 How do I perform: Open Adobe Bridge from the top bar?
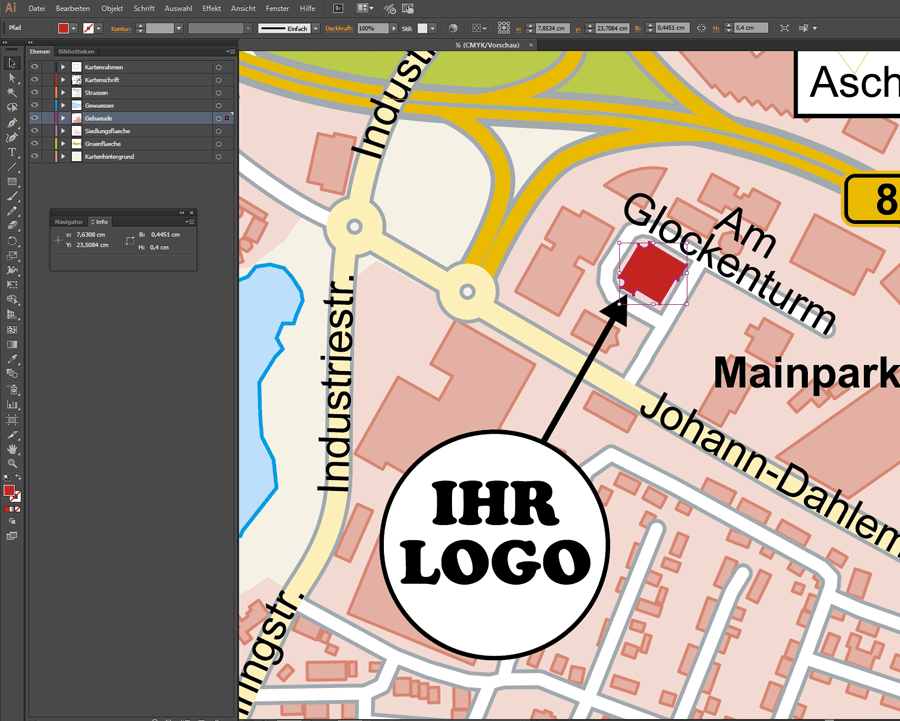[338, 8]
